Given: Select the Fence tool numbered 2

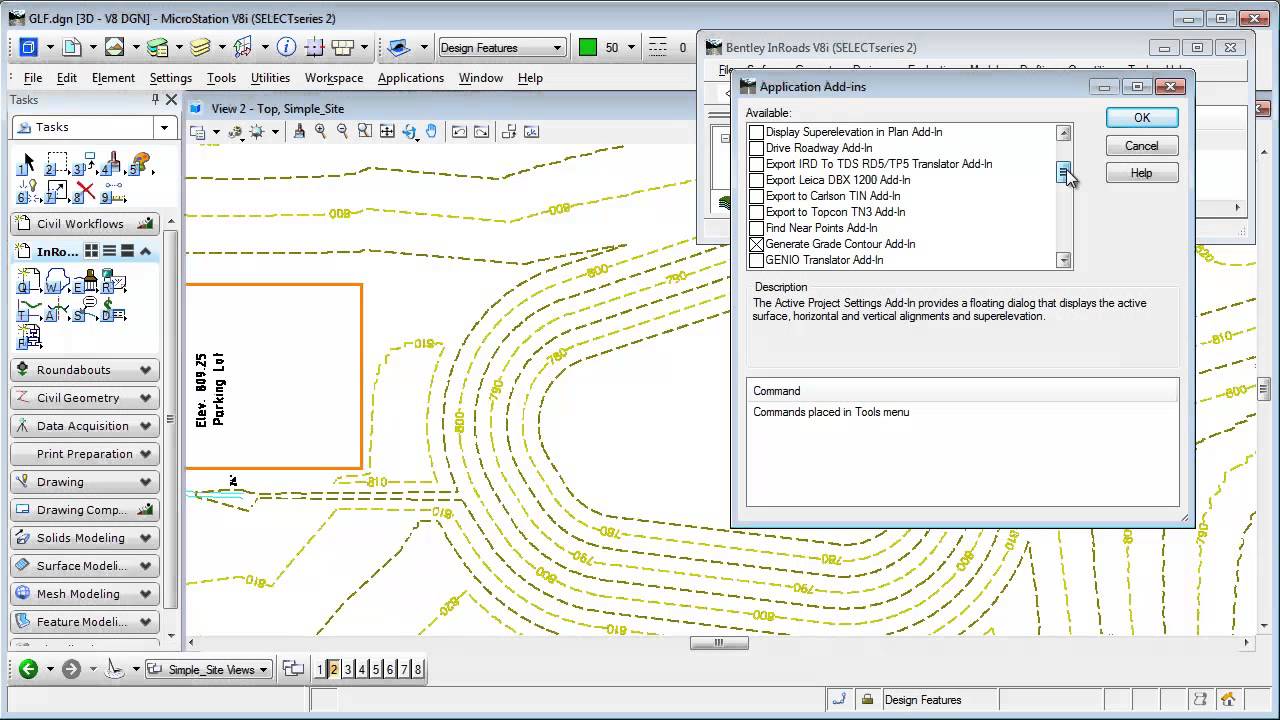Looking at the screenshot, I should pyautogui.click(x=56, y=165).
